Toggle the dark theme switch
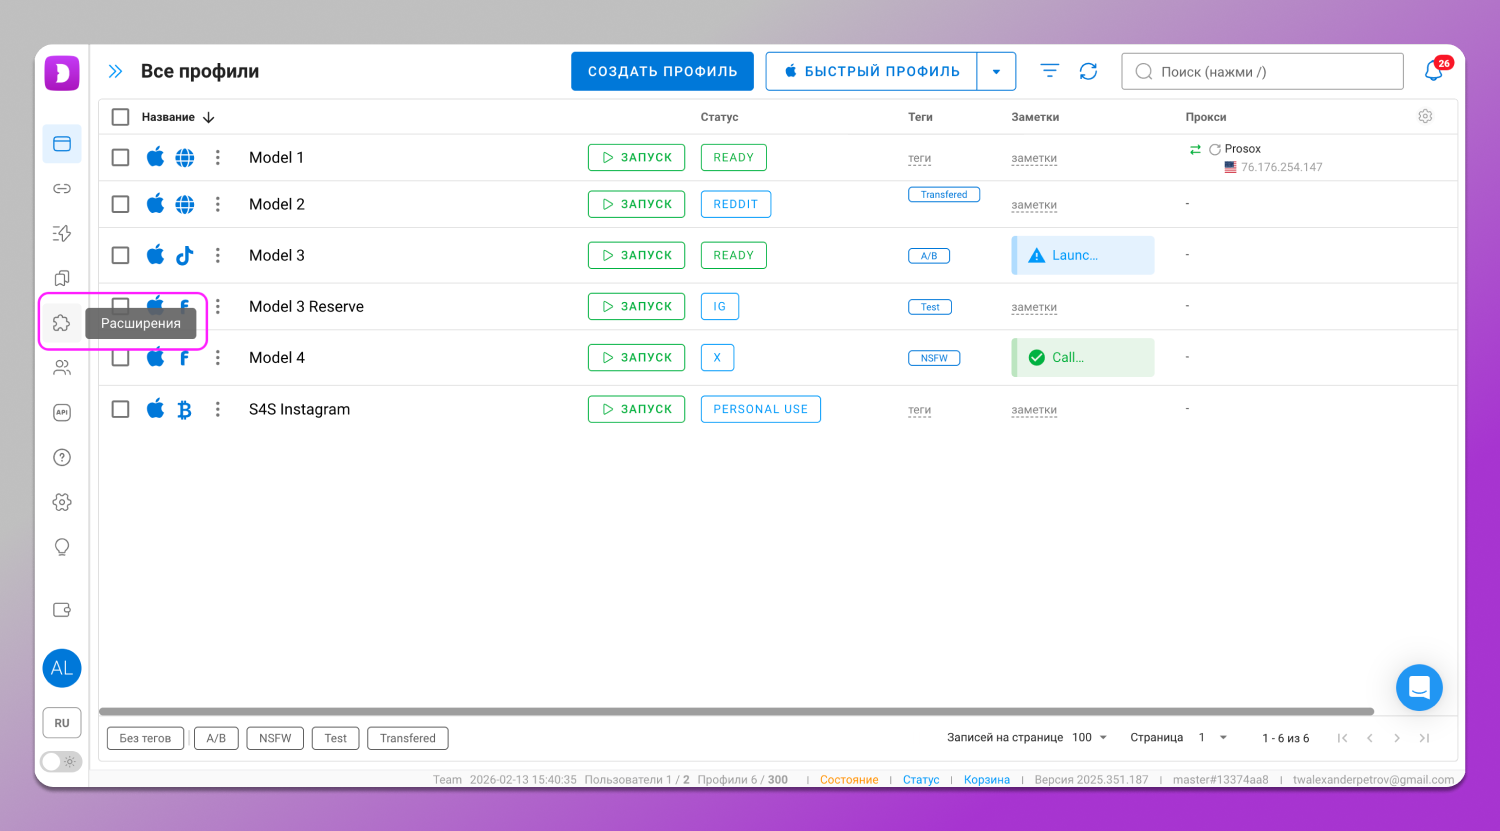The image size is (1500, 831). tap(61, 762)
